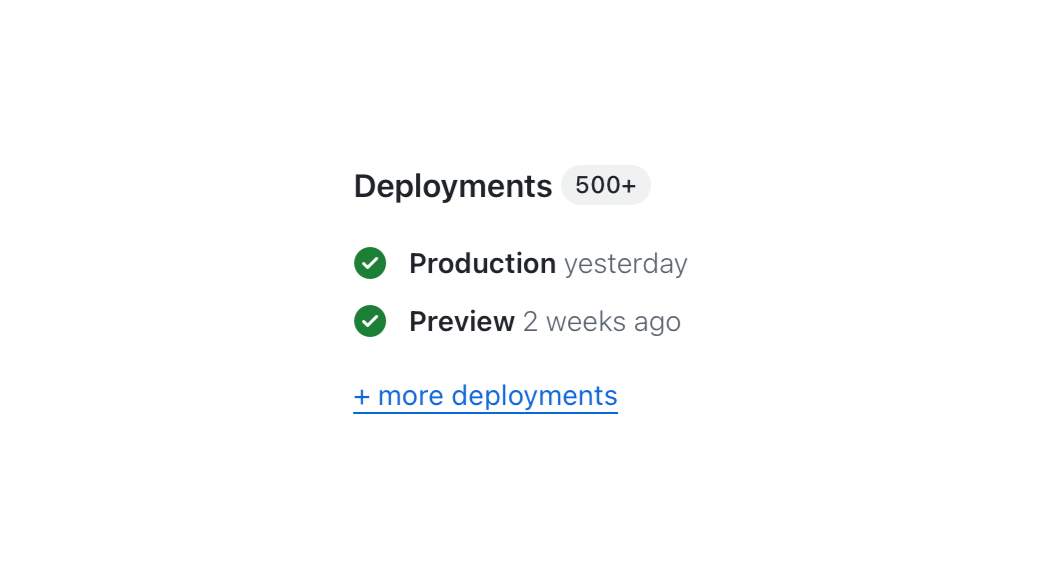Click the green checkmark beside Preview

coord(370,321)
